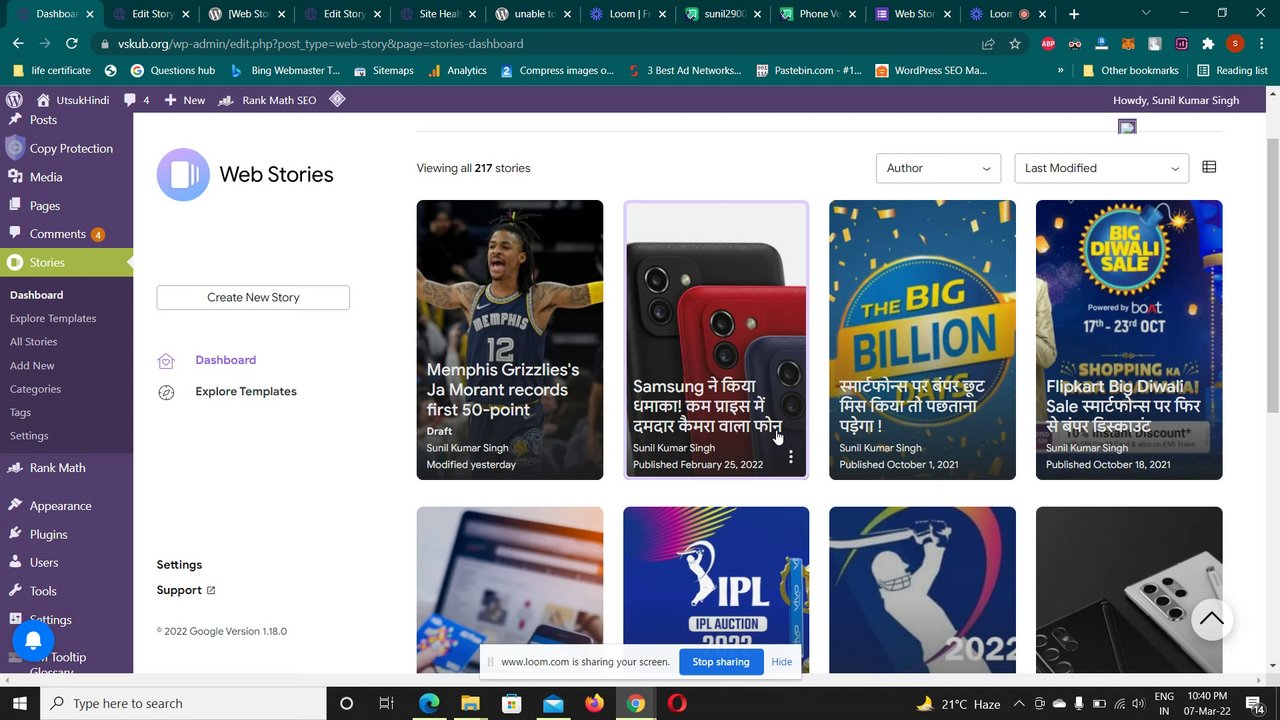Open the Other bookmarks folder
Screen dimensions: 1280x720
1131,71
